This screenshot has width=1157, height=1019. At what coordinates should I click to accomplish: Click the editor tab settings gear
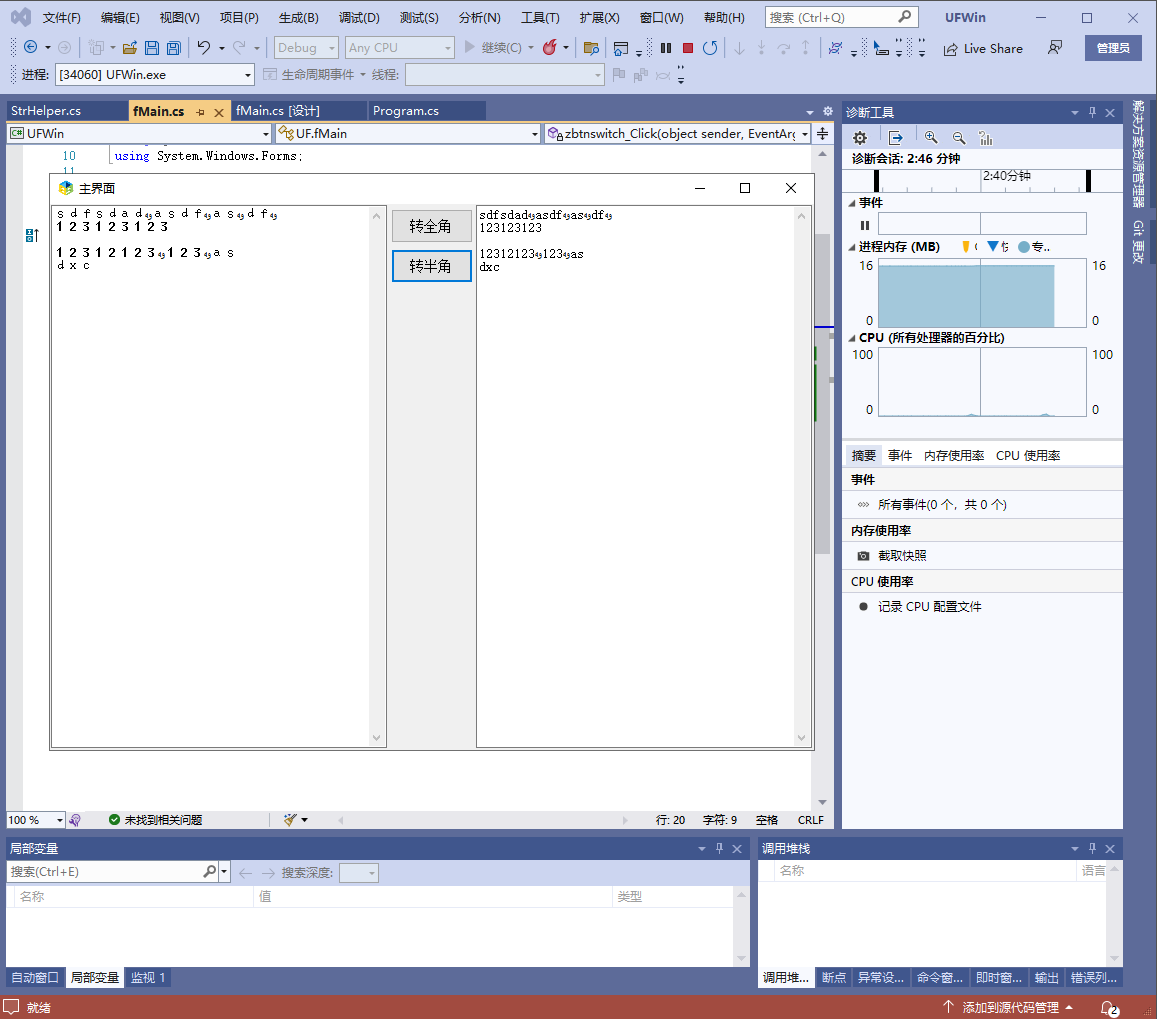[828, 111]
